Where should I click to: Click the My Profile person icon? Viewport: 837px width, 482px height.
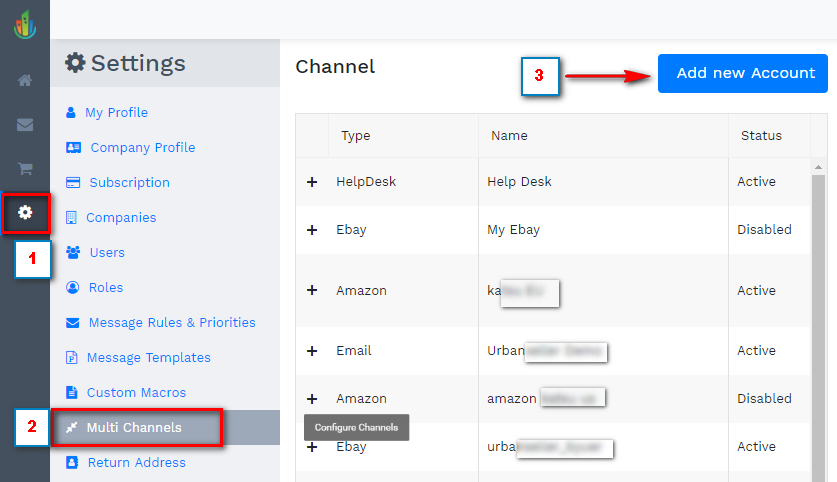click(x=70, y=113)
